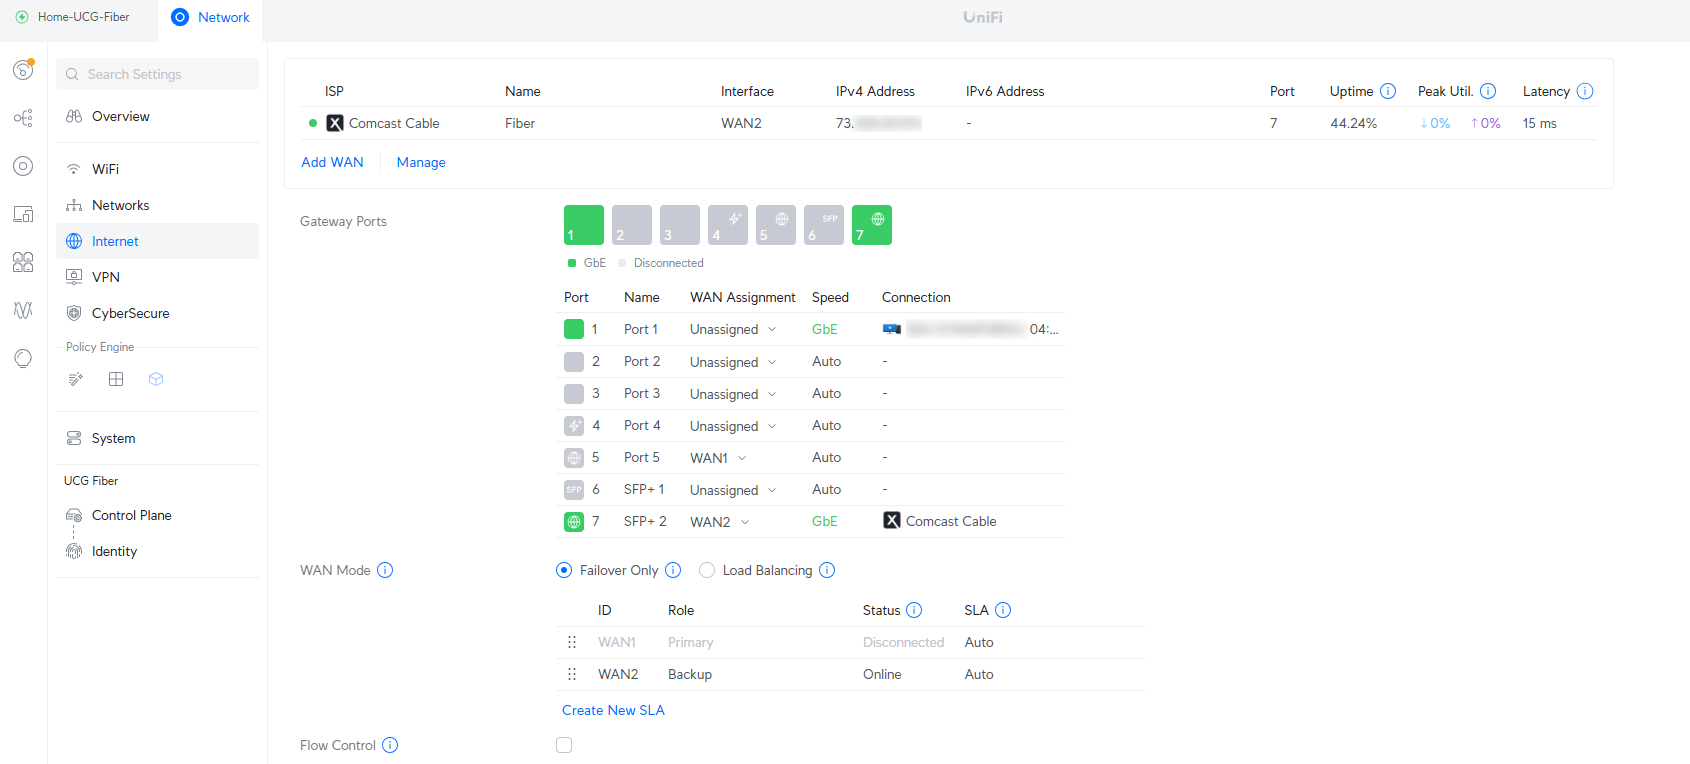Click the Peak Util. info icon
The width and height of the screenshot is (1690, 764).
click(1488, 91)
